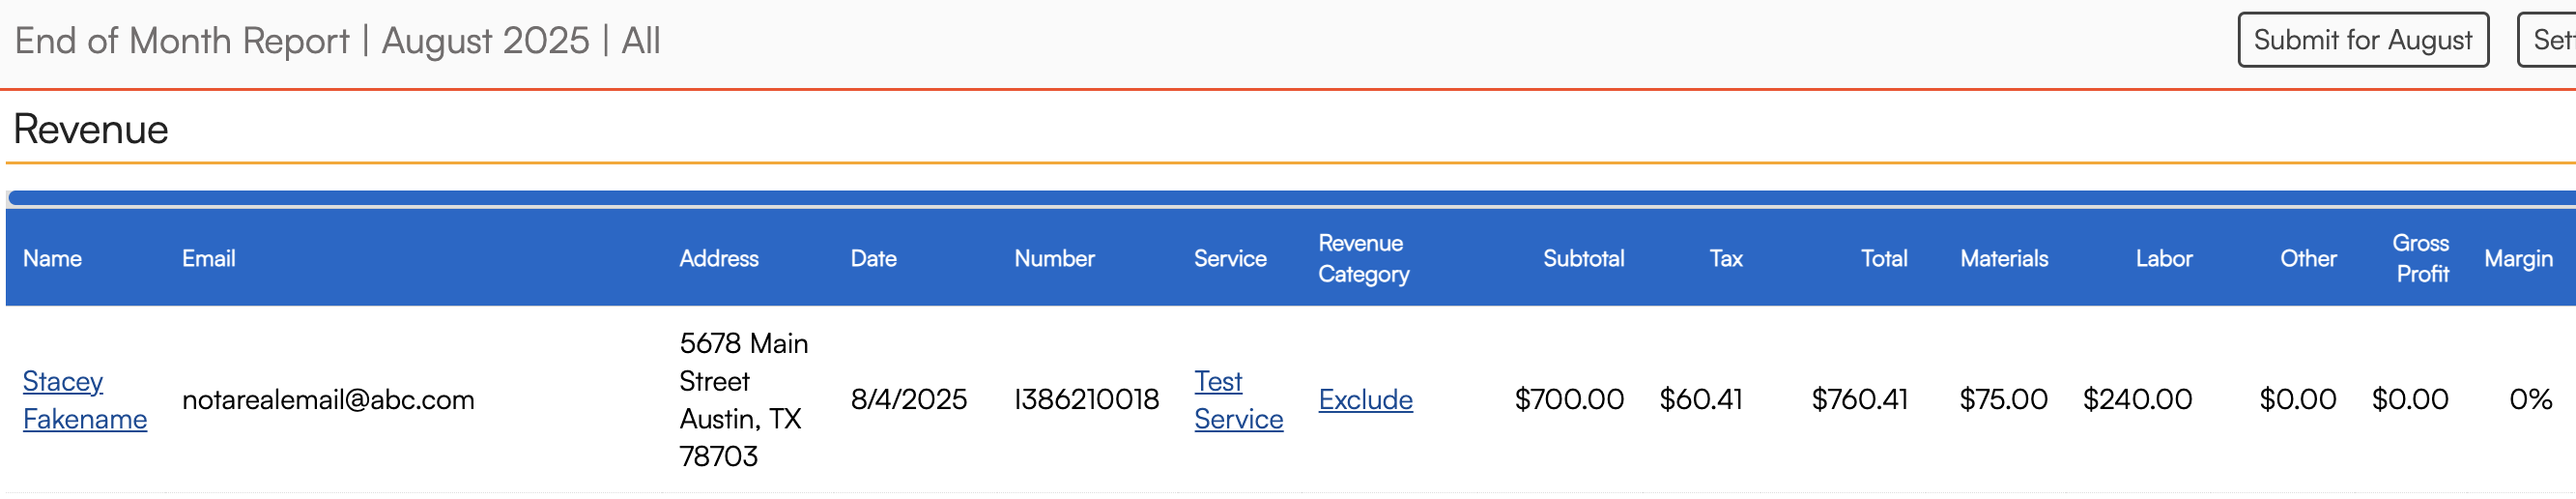
Task: Click the Submit for August button
Action: pos(2361,40)
